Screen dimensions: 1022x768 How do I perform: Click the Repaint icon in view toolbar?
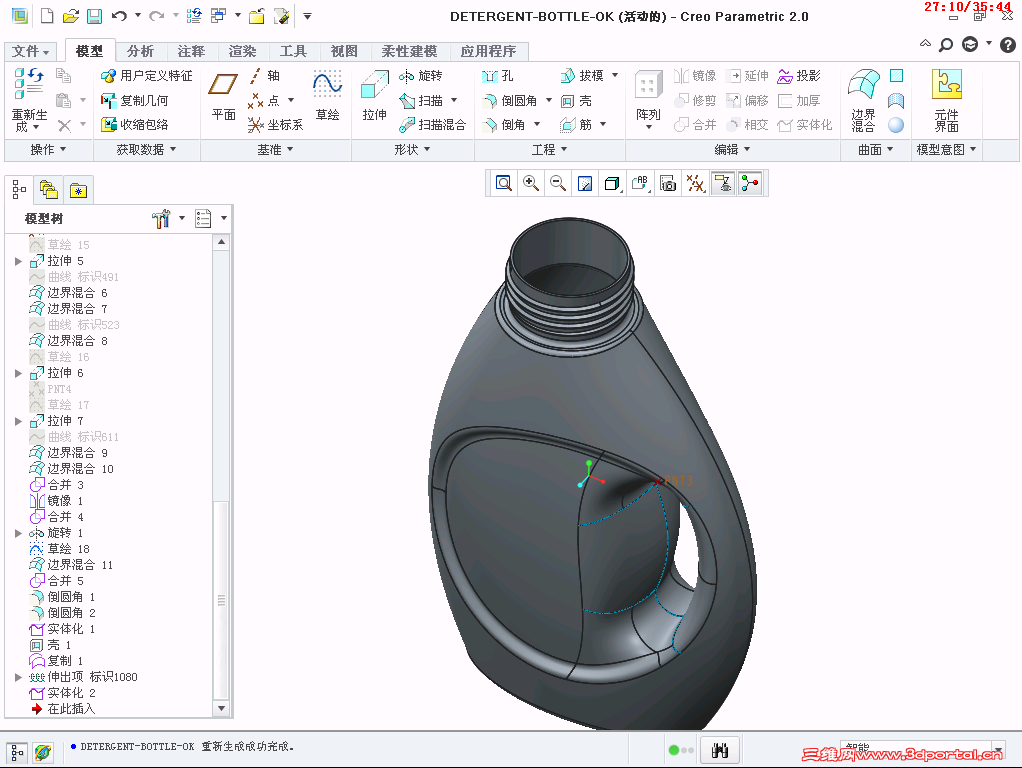pyautogui.click(x=585, y=184)
